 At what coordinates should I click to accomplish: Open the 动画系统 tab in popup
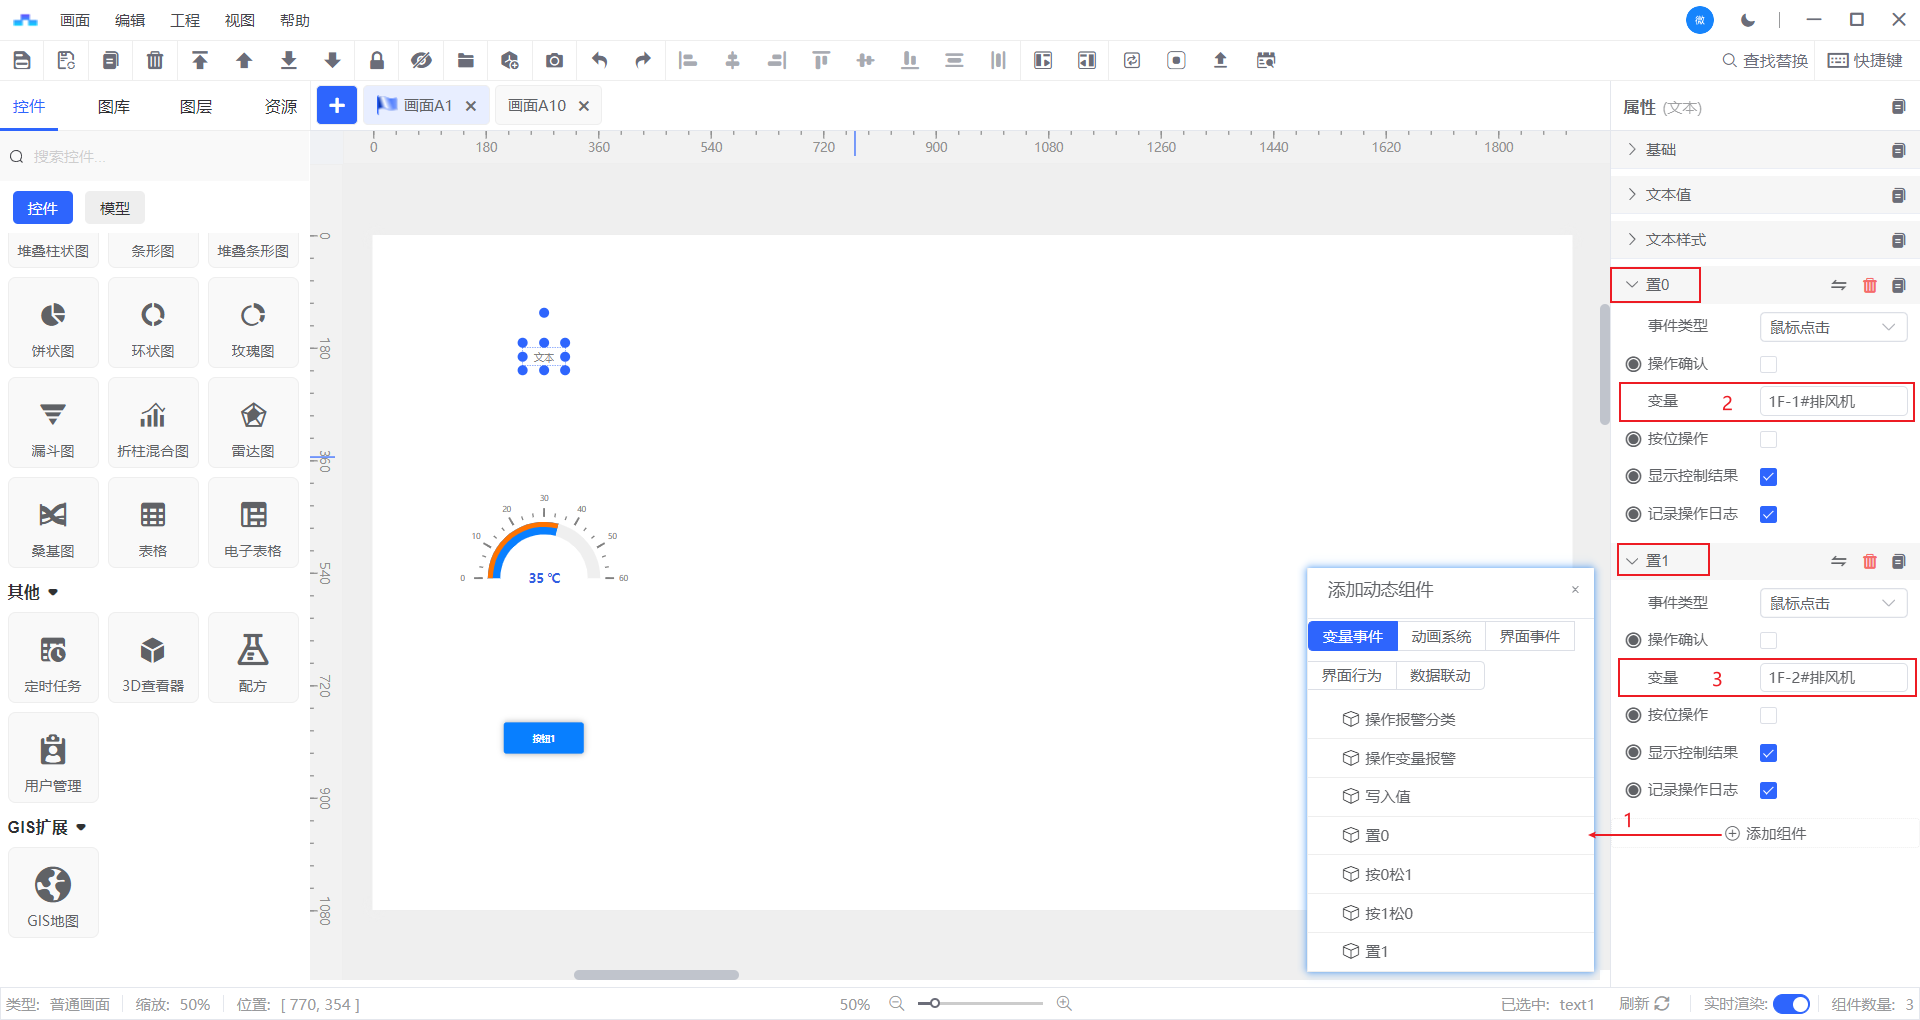[1441, 637]
